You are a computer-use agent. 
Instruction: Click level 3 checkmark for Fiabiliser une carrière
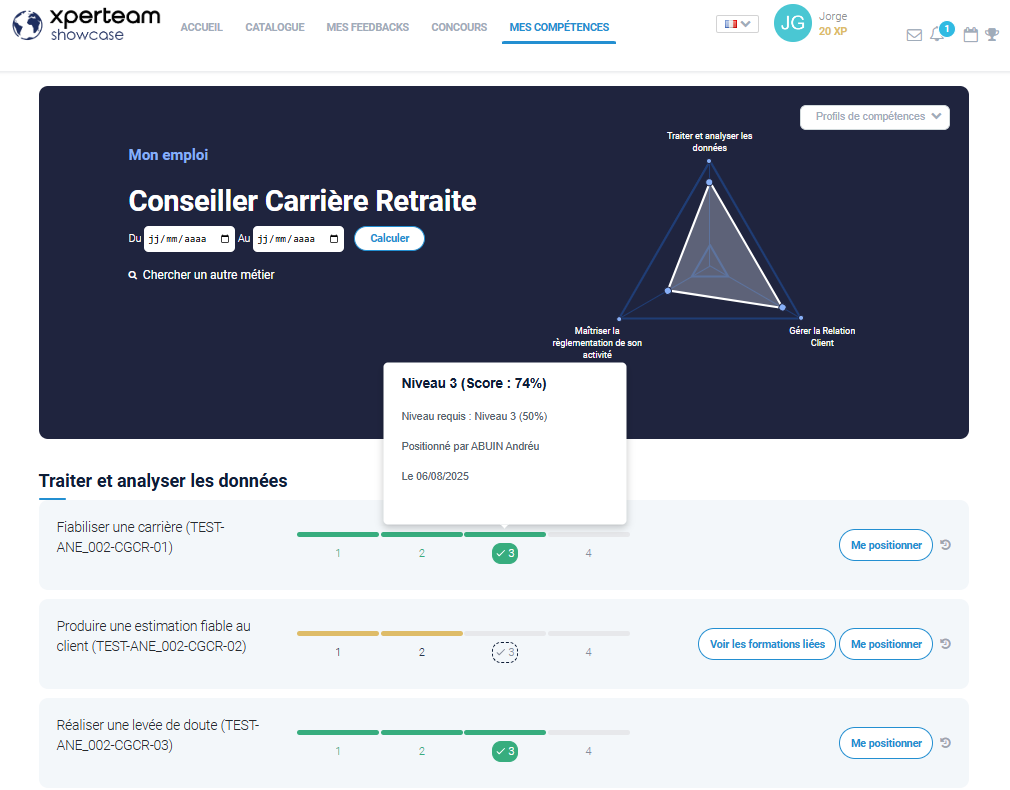pos(505,553)
